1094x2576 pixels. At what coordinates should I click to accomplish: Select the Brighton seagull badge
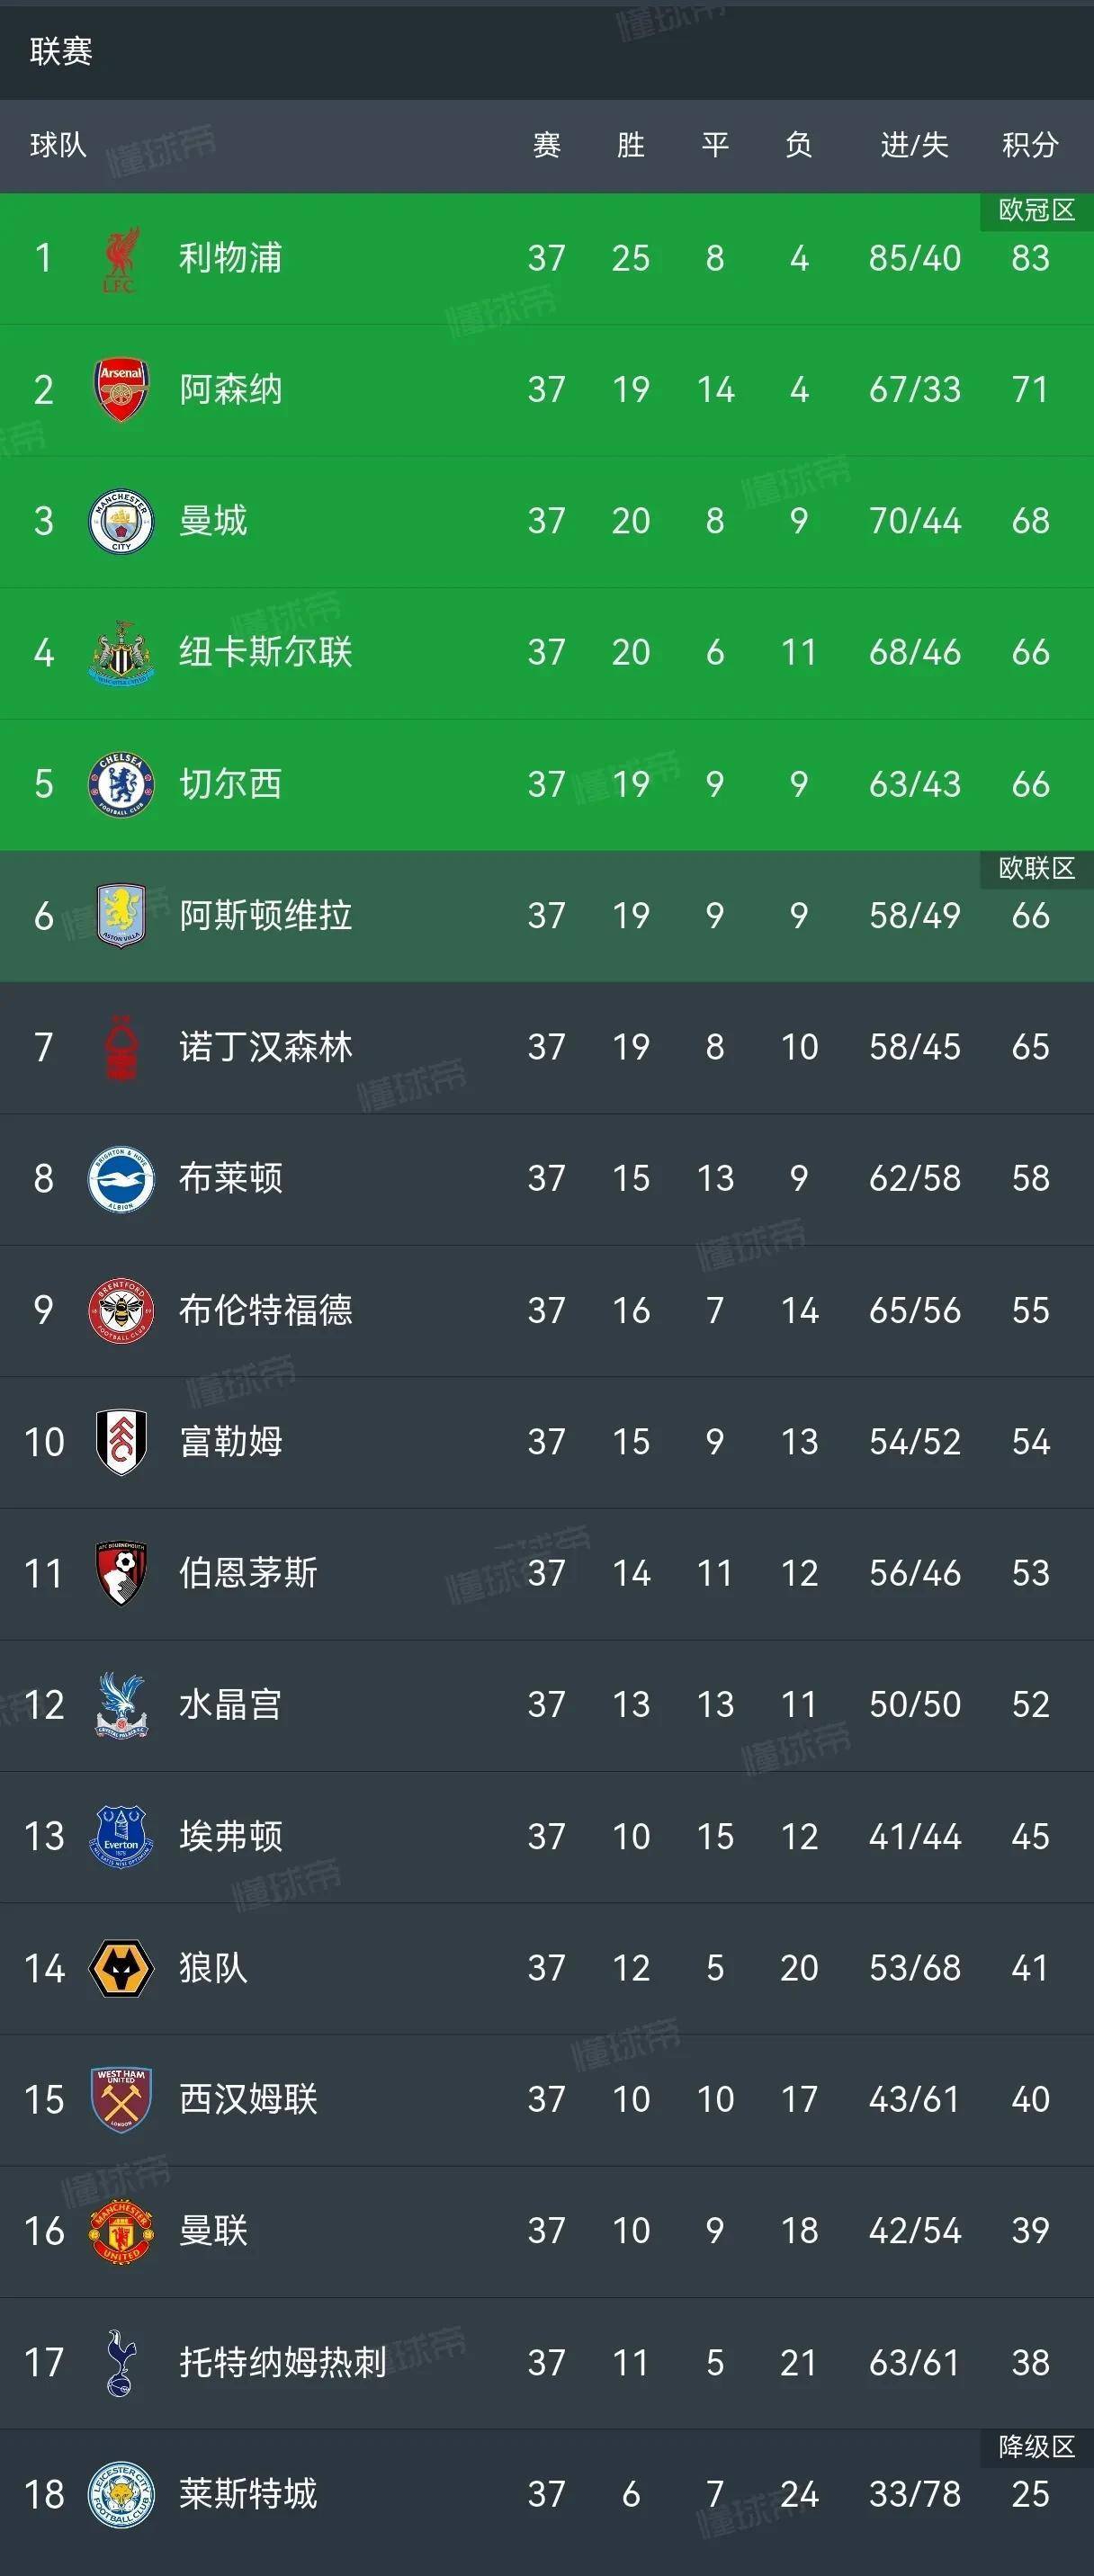121,1179
